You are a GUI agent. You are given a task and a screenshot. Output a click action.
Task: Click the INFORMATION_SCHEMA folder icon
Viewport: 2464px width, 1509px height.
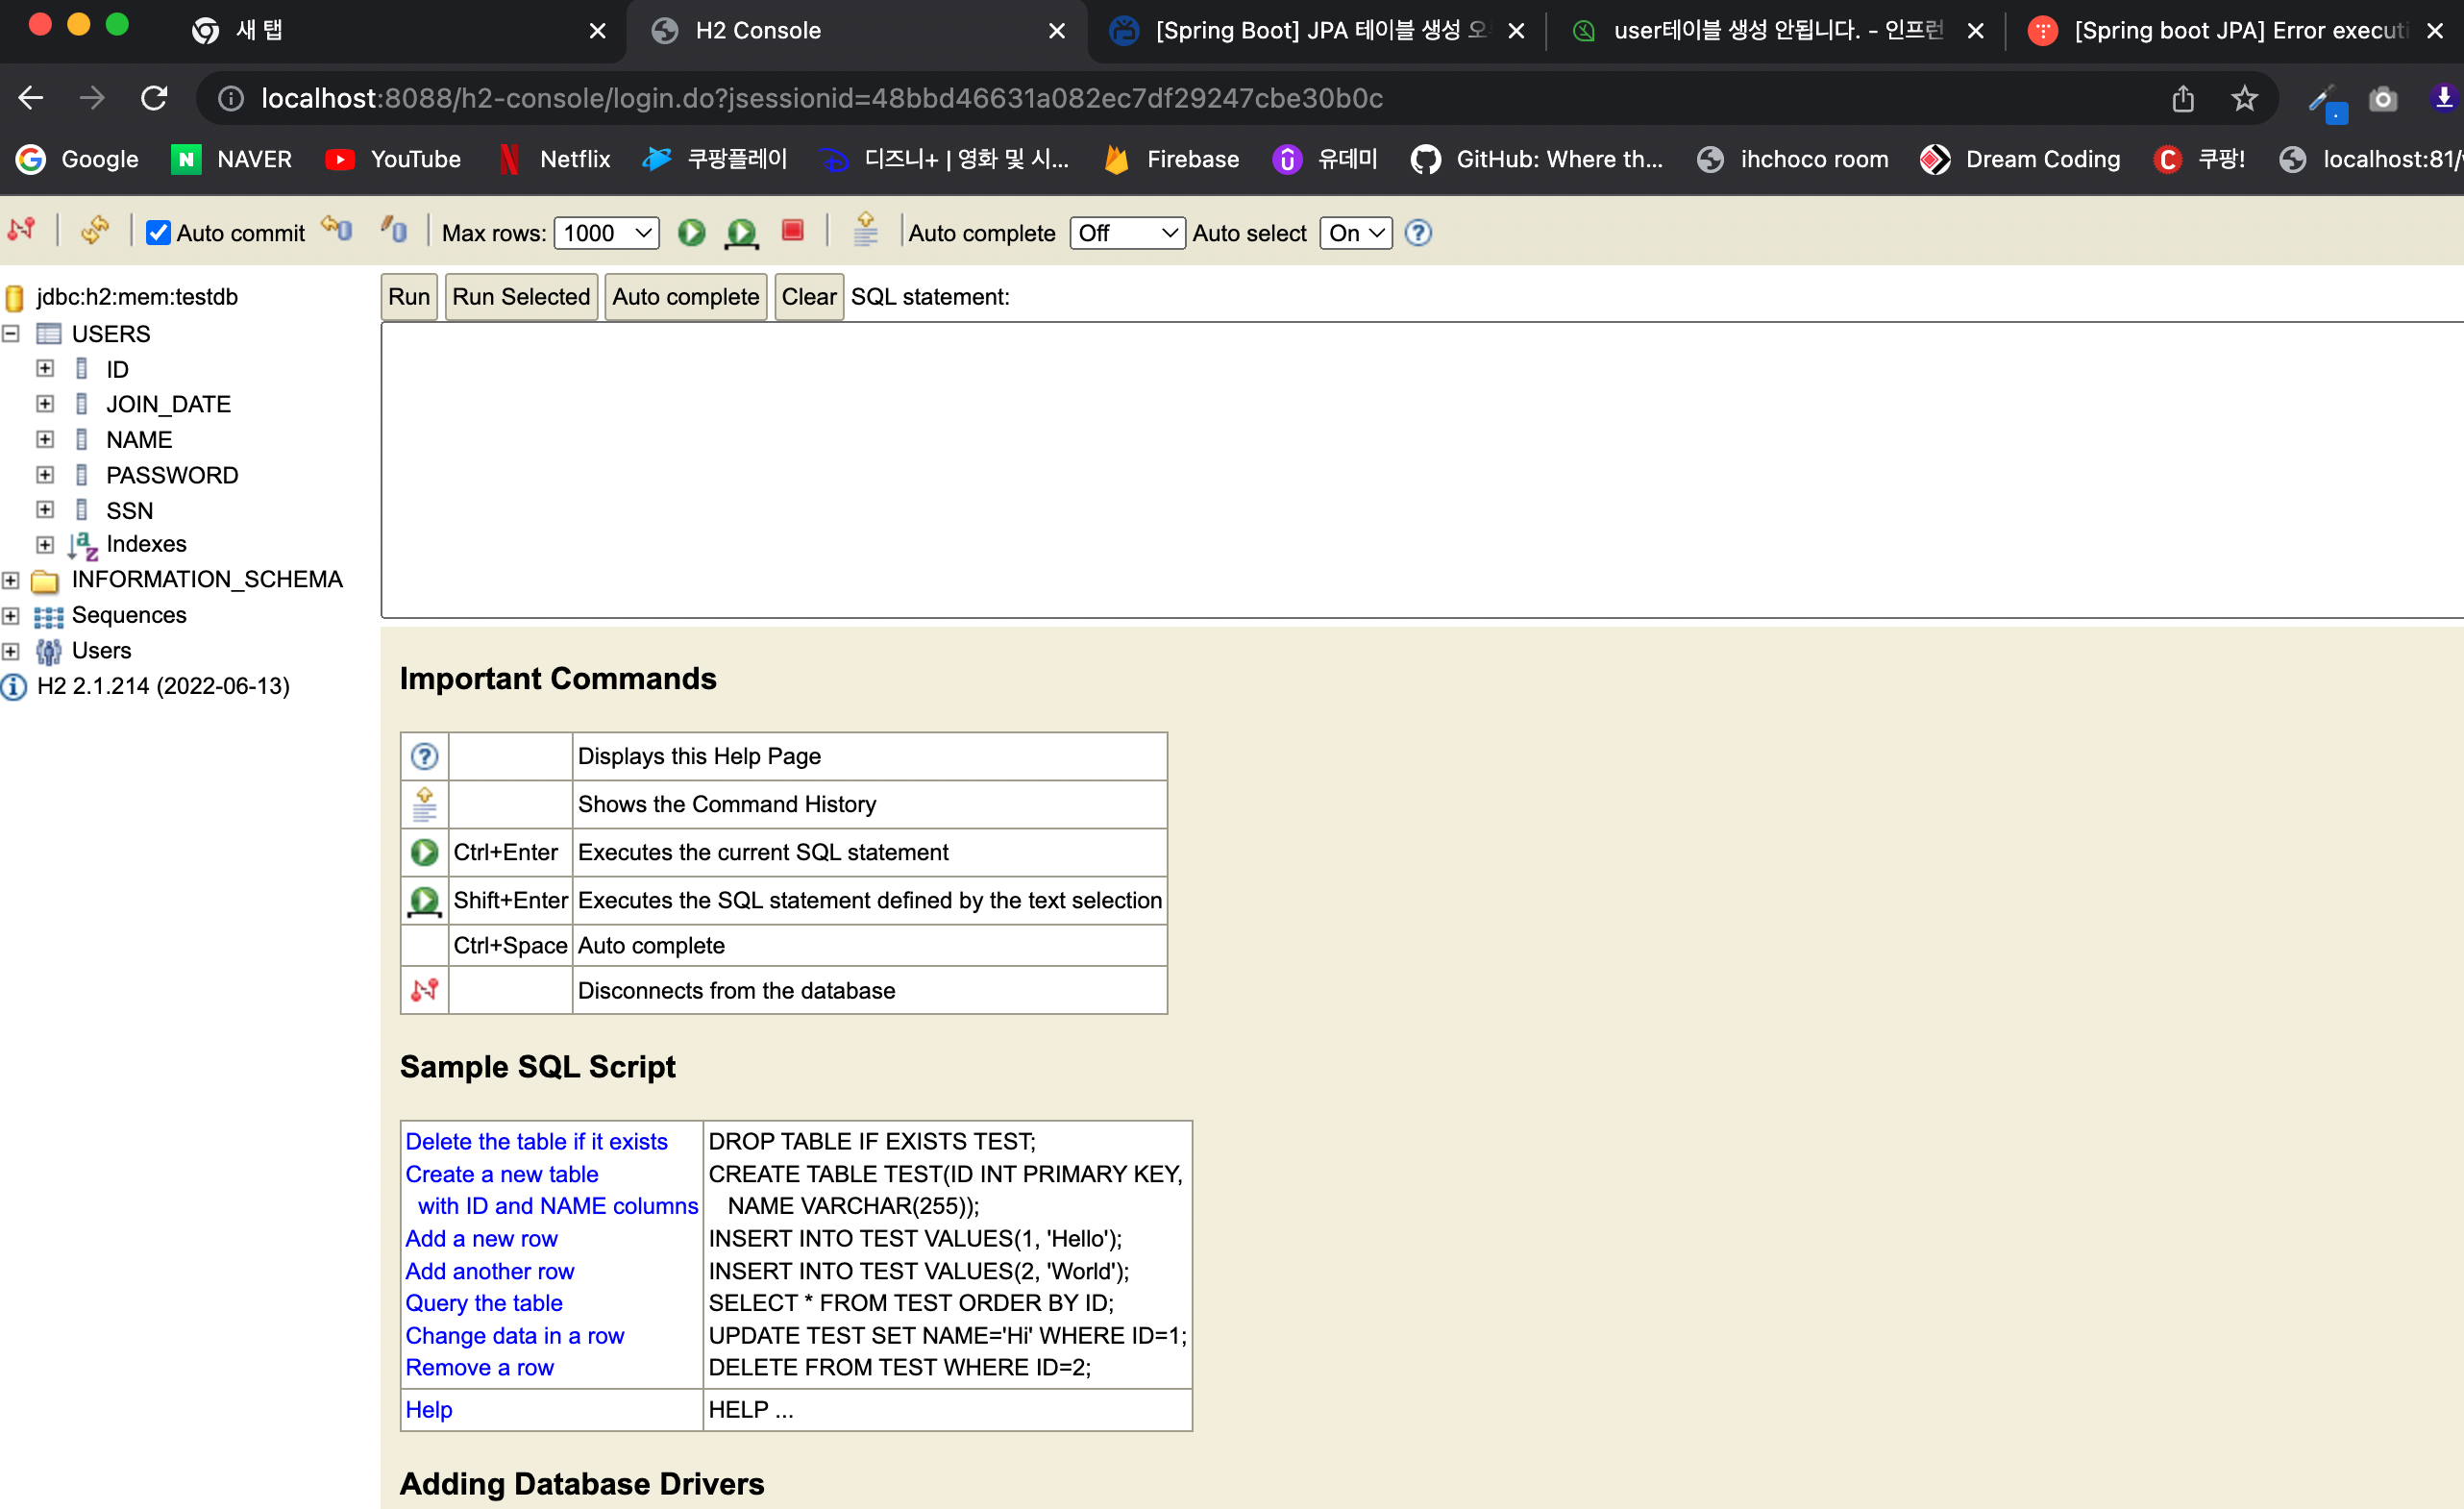[x=45, y=581]
